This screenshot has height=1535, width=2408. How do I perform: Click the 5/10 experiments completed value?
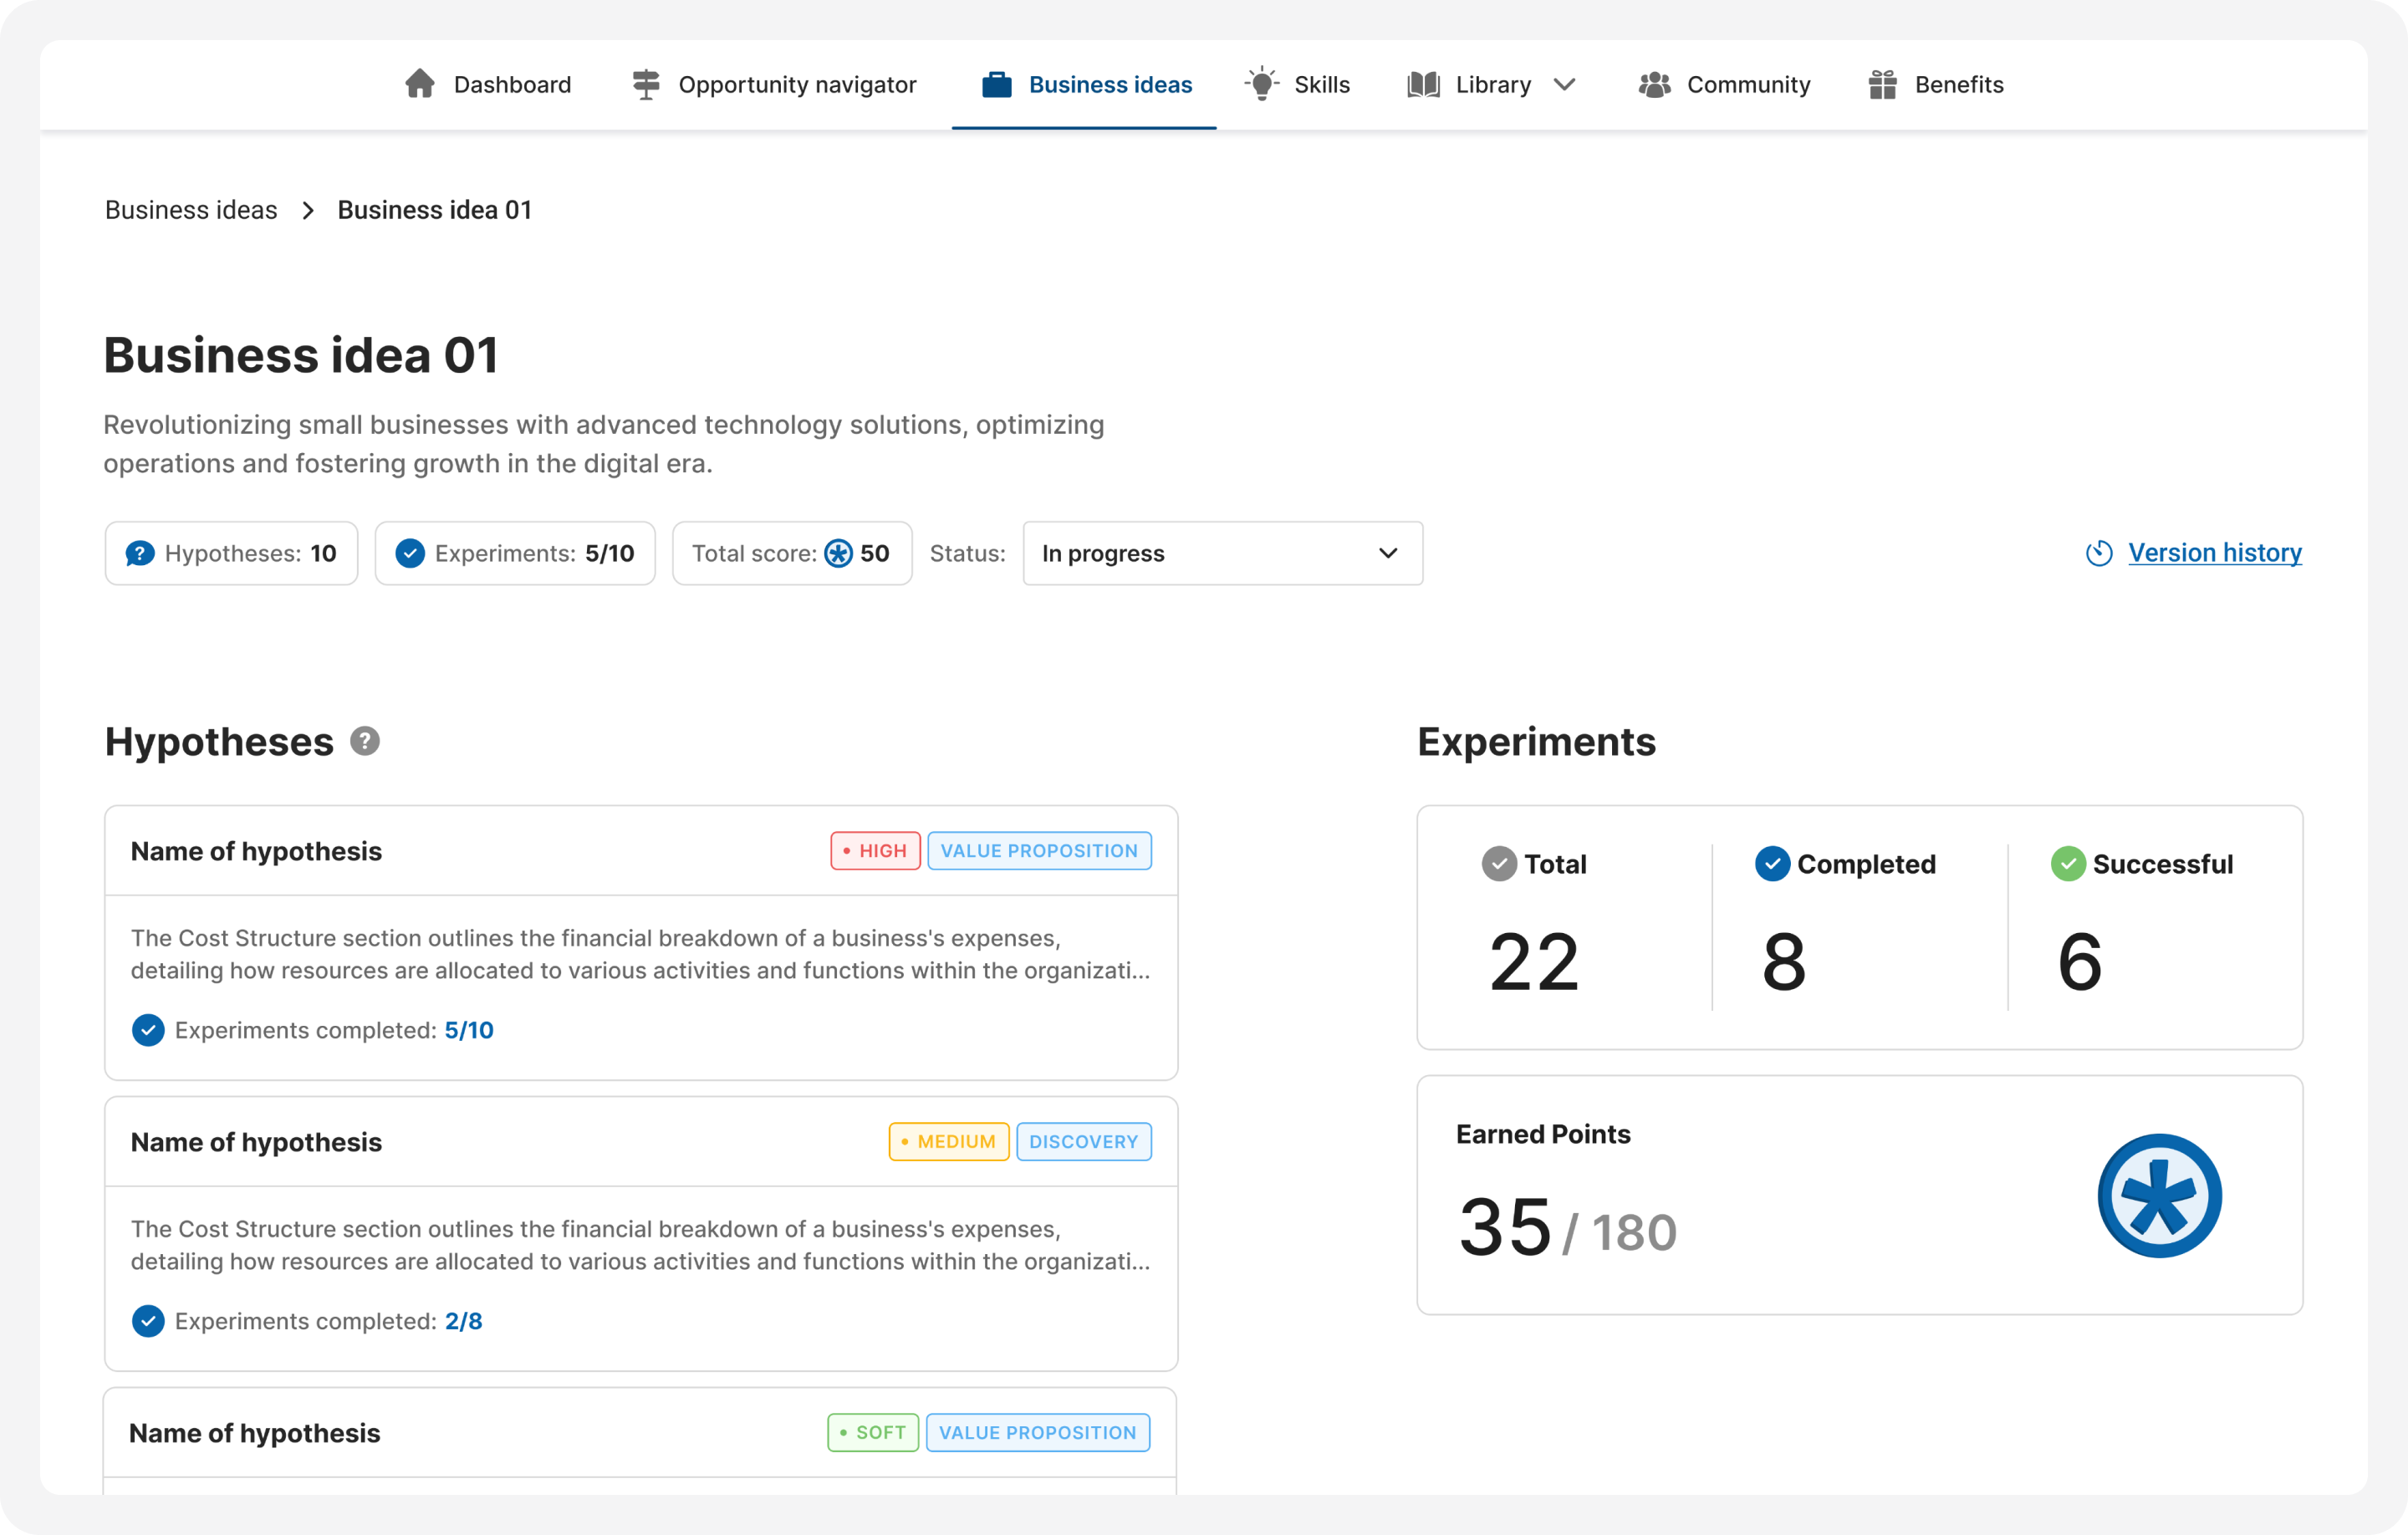pyautogui.click(x=469, y=1030)
